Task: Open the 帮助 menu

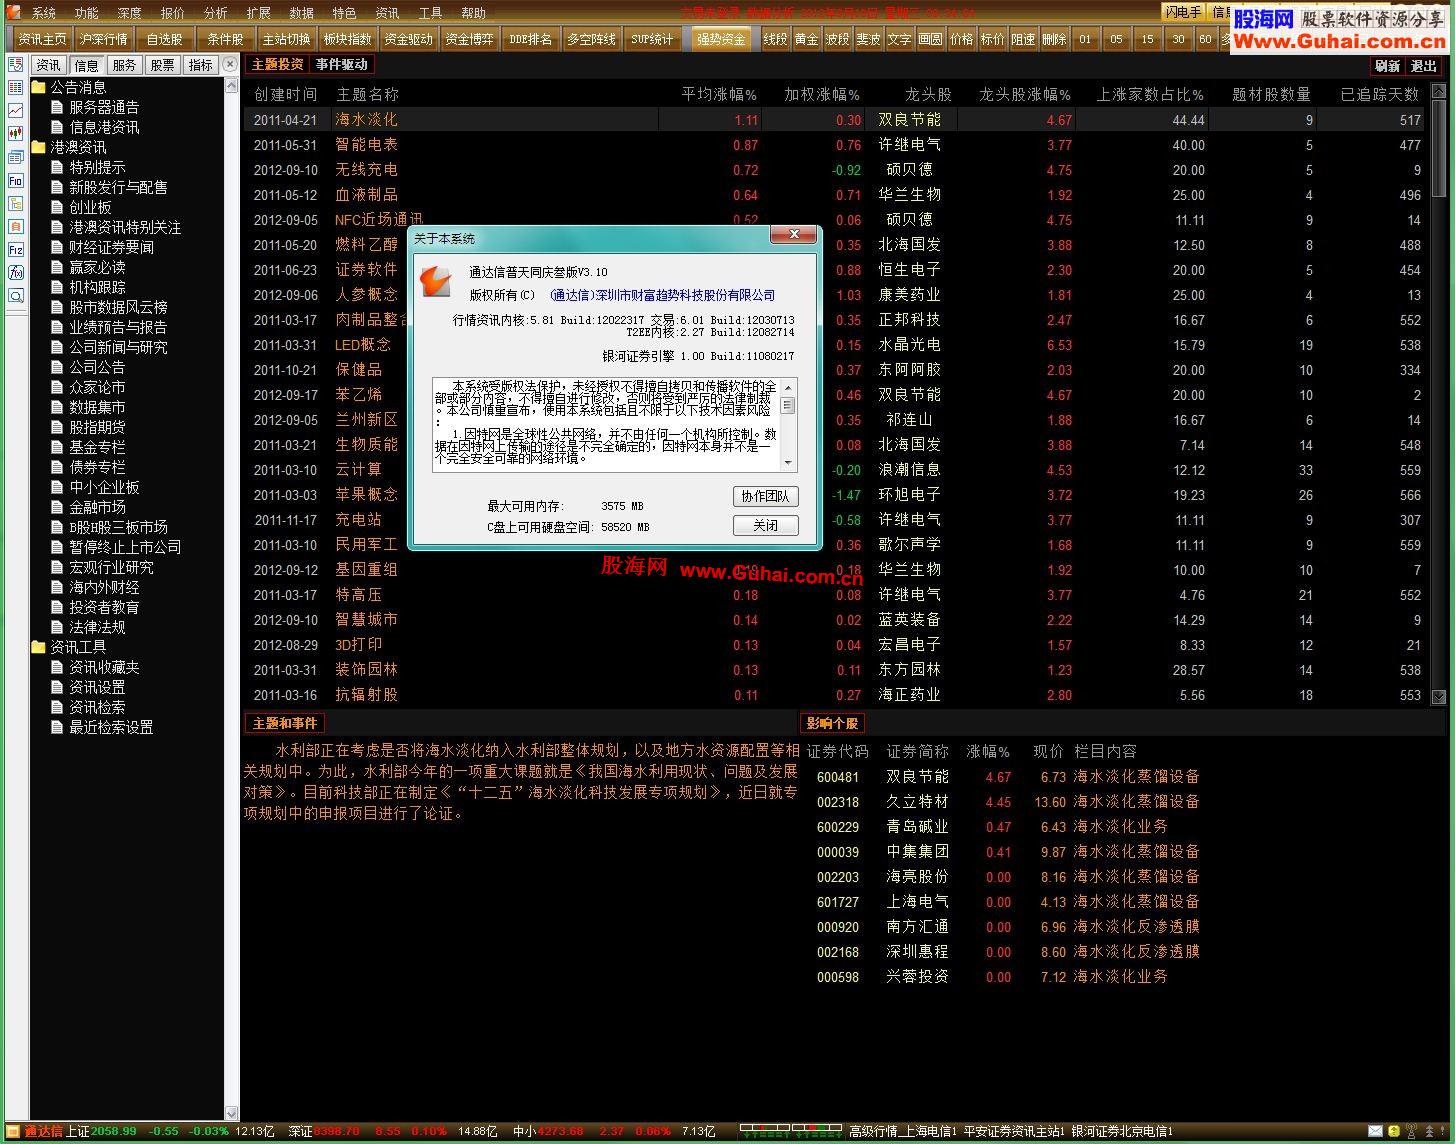Action: tap(474, 13)
